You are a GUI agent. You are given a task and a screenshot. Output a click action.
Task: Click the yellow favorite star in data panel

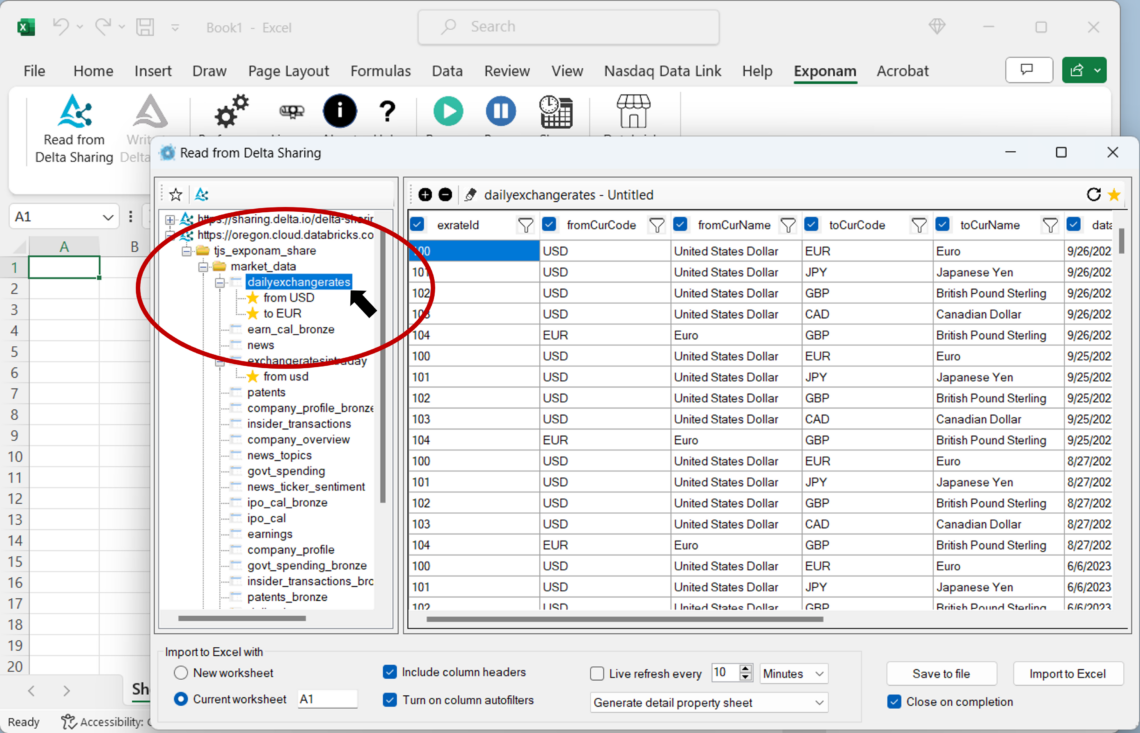pyautogui.click(x=1113, y=195)
